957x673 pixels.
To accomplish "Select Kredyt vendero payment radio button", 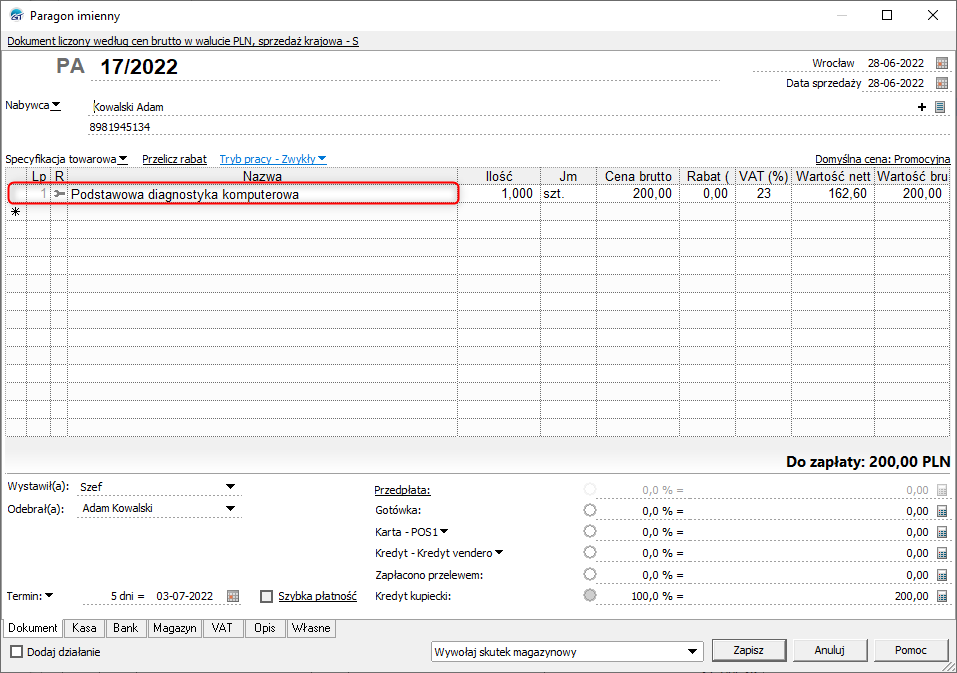I will point(590,552).
